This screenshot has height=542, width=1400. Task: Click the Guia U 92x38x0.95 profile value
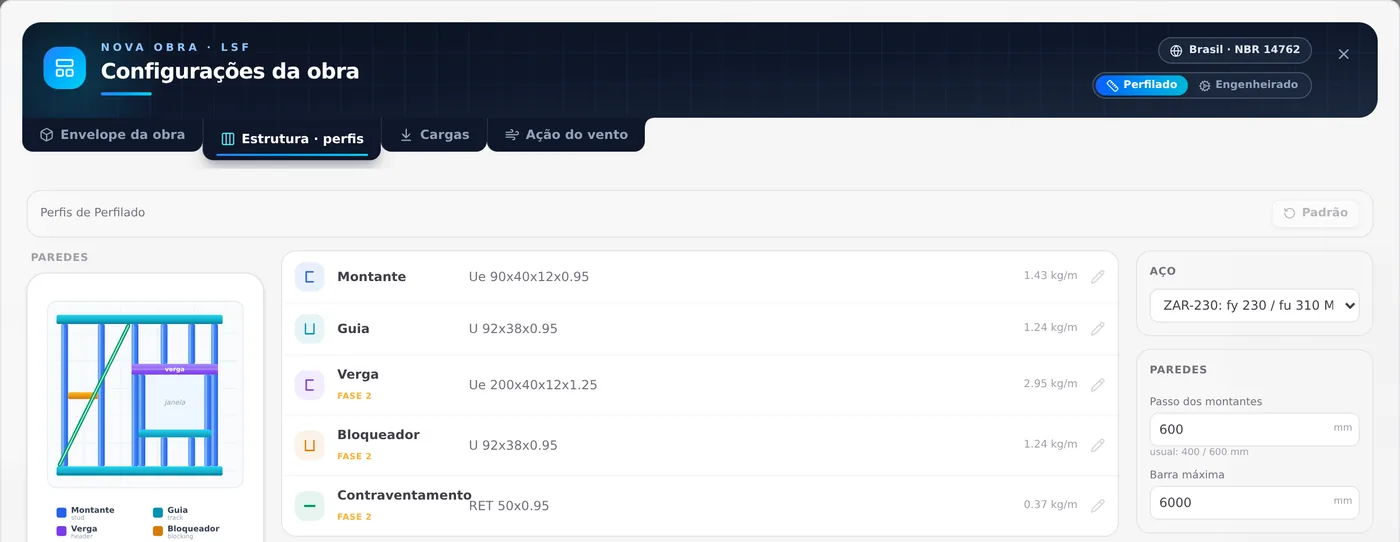tap(513, 329)
